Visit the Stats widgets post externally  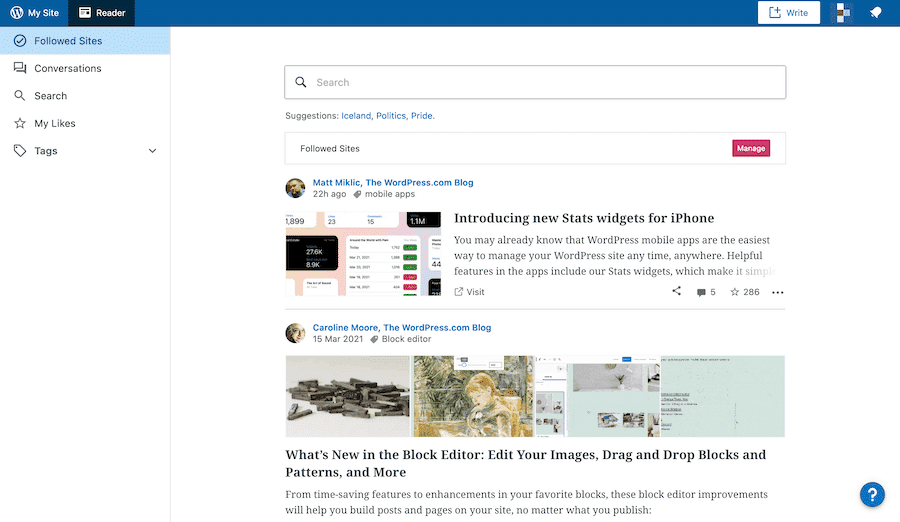tap(469, 292)
